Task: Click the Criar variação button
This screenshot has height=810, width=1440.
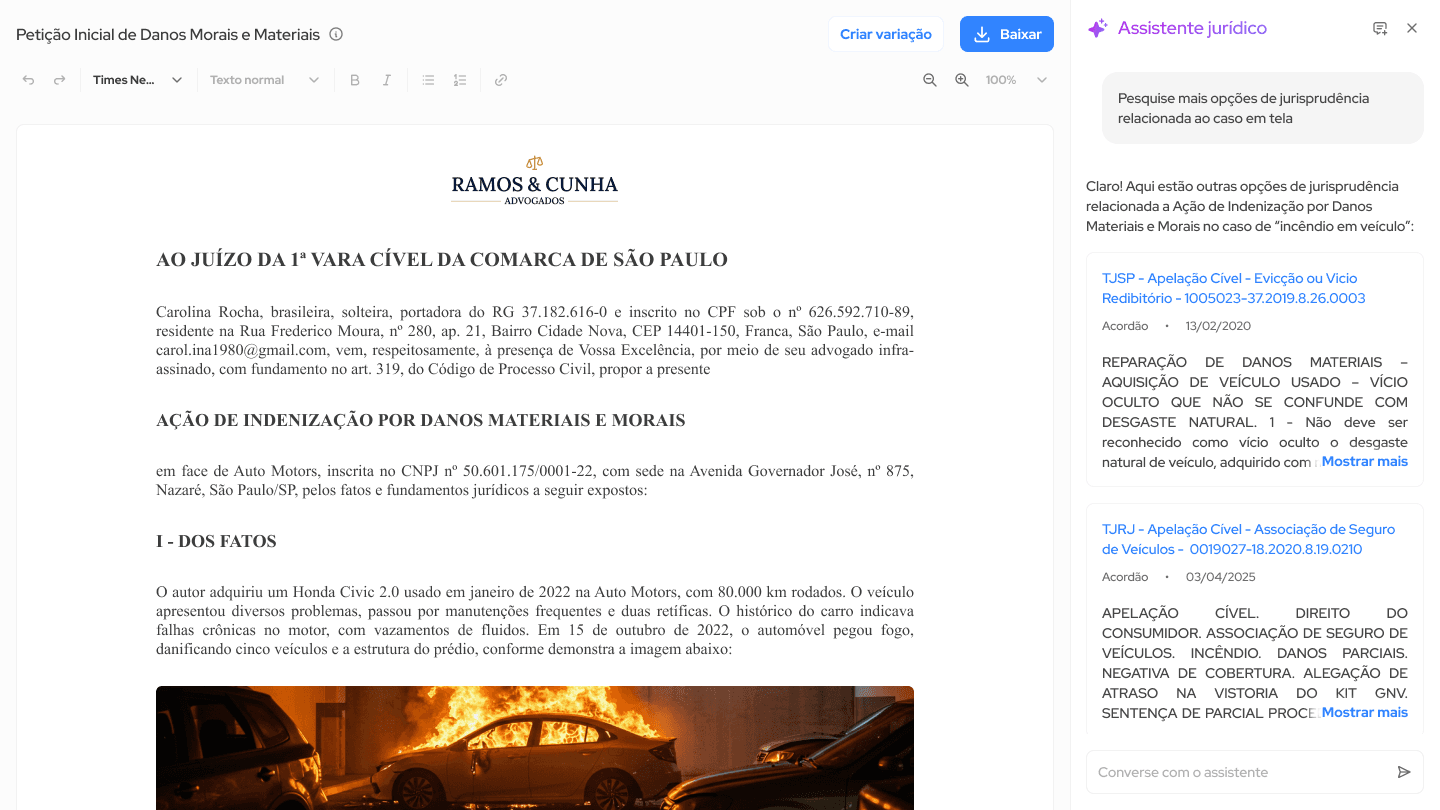Action: coord(885,34)
